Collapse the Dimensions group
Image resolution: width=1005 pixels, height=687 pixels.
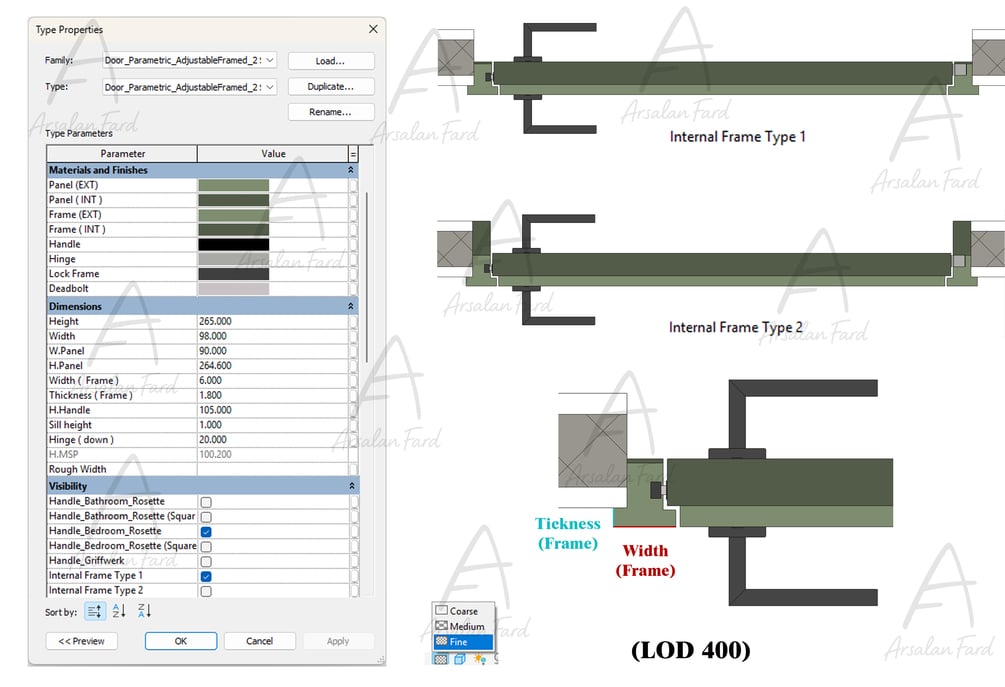point(351,306)
